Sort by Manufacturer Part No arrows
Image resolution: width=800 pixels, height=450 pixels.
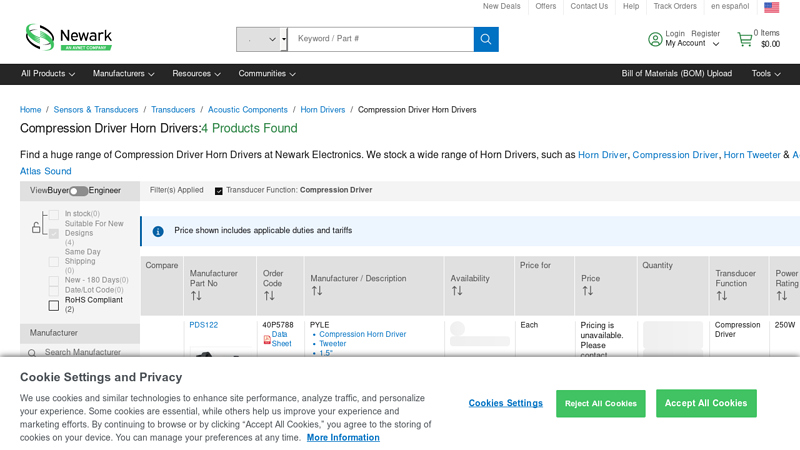tap(196, 295)
